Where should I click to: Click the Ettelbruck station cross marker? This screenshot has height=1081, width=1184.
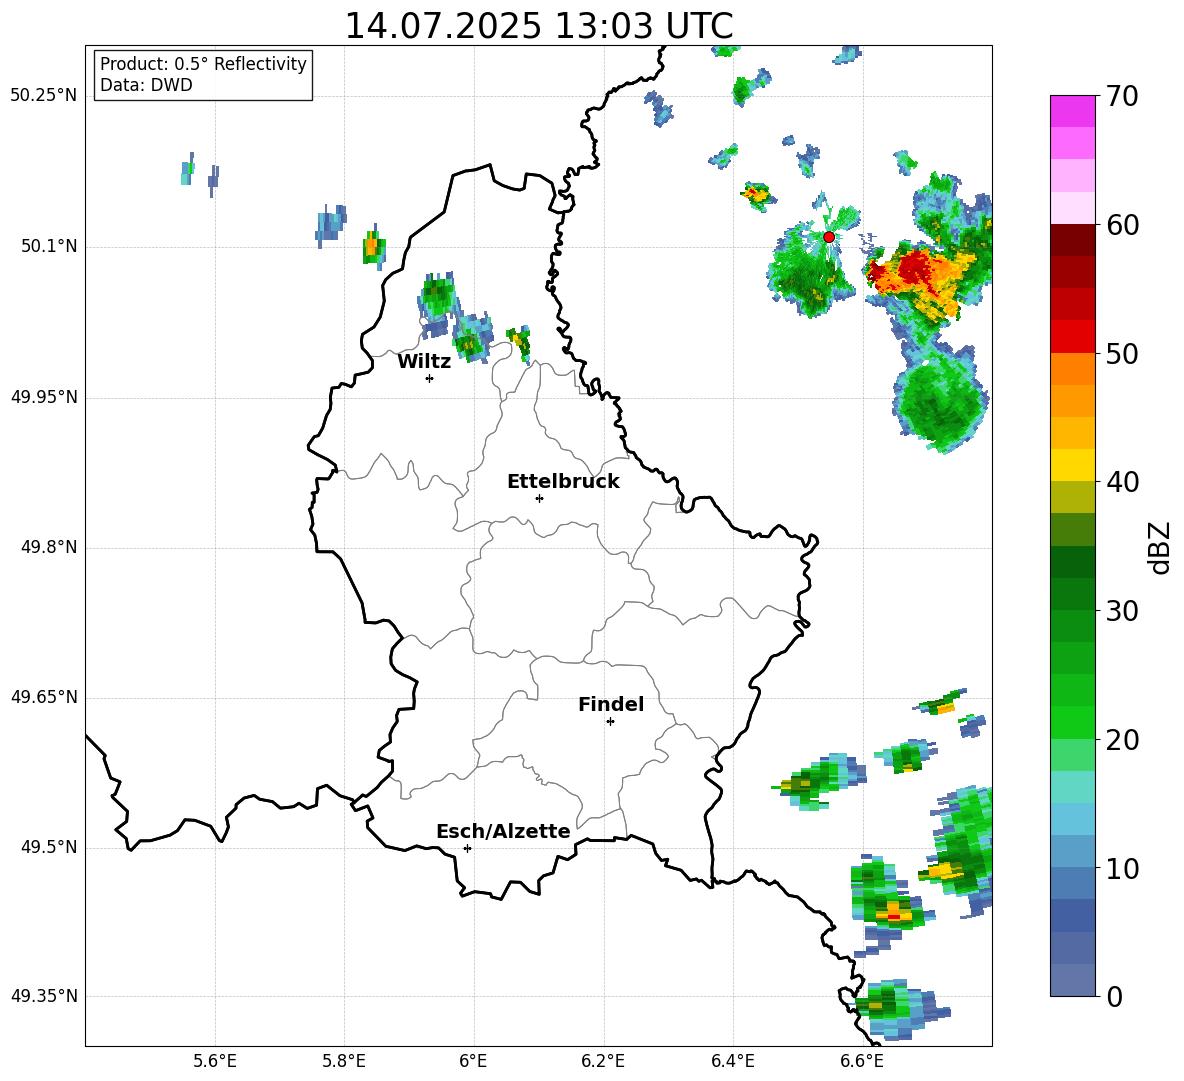539,498
